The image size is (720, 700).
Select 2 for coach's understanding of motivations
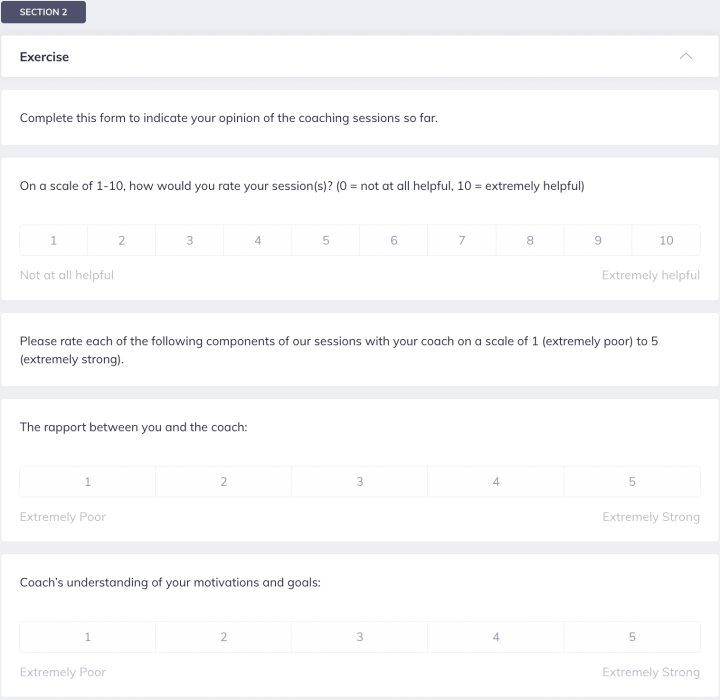coord(224,637)
